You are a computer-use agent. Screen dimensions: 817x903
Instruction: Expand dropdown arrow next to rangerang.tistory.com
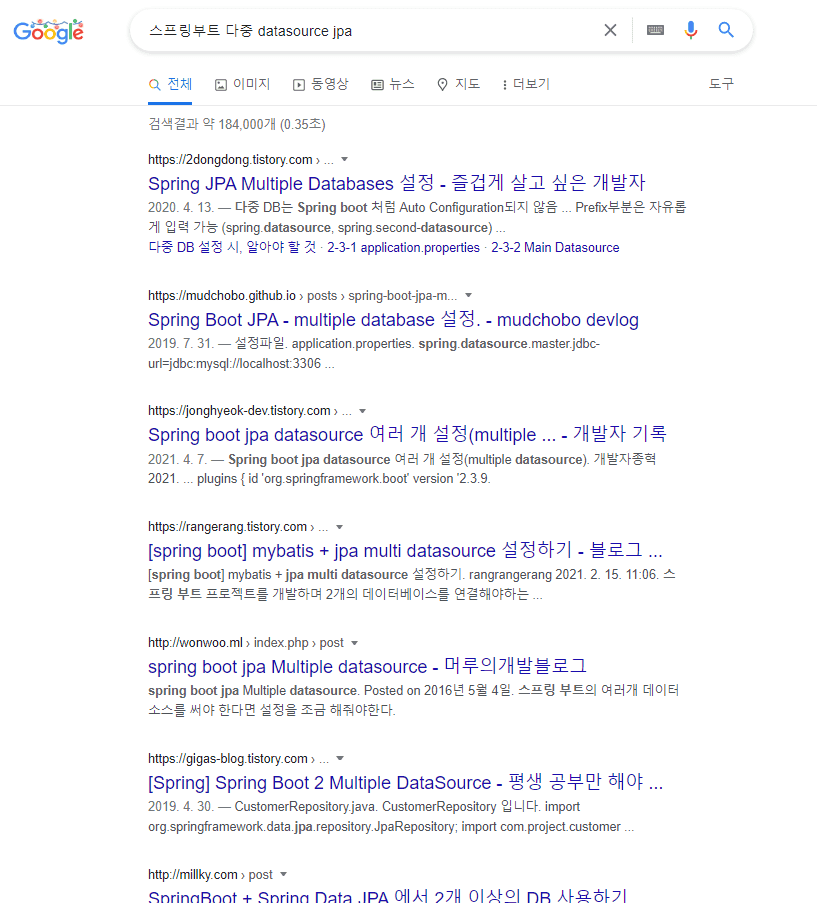[x=339, y=528]
